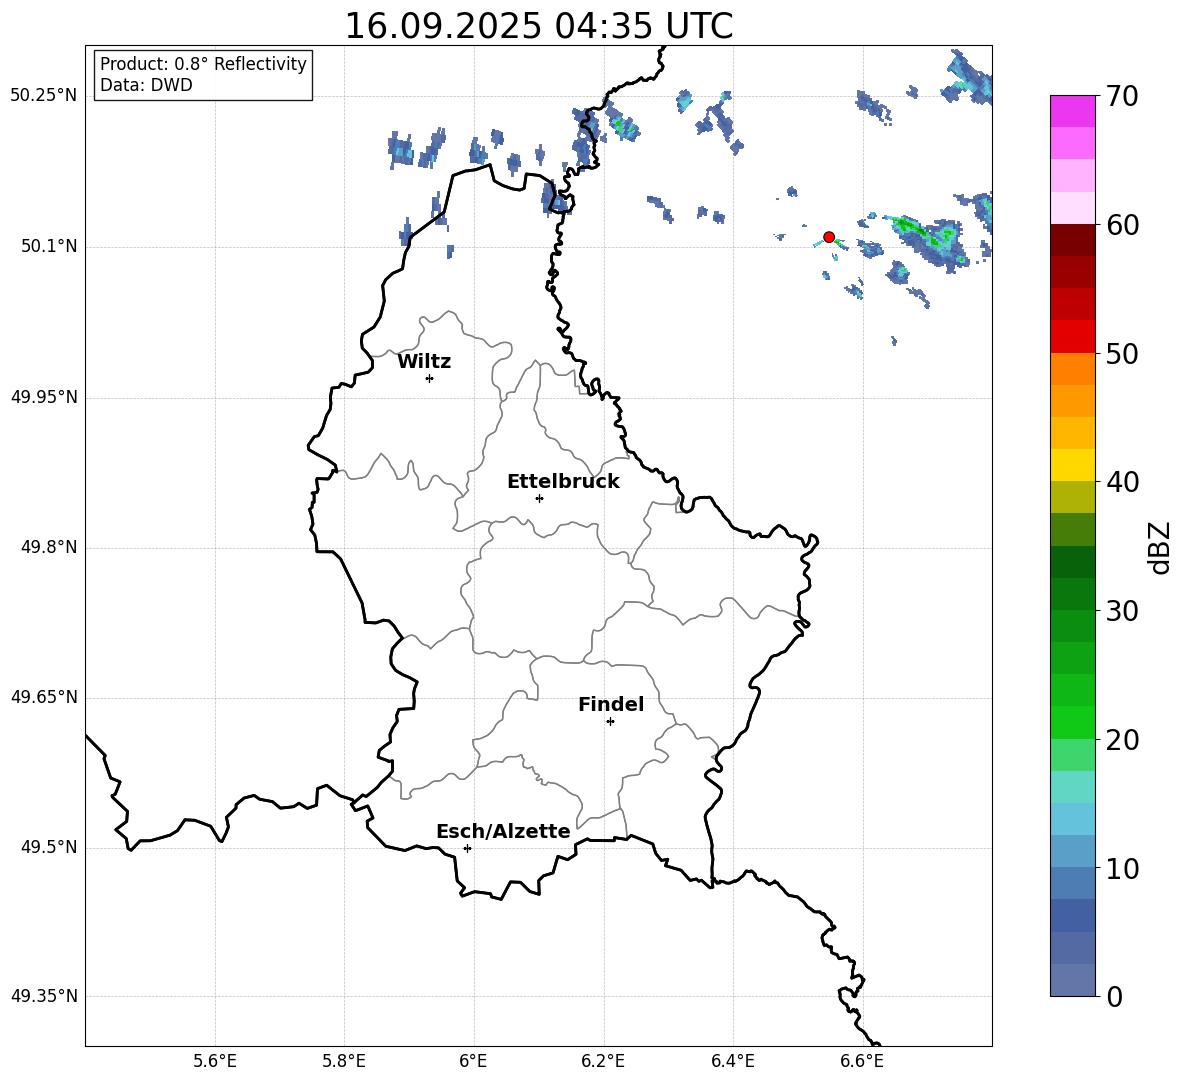Select the Esch/Alzette city label
Image resolution: width=1184 pixels, height=1081 pixels.
pyautogui.click(x=503, y=831)
